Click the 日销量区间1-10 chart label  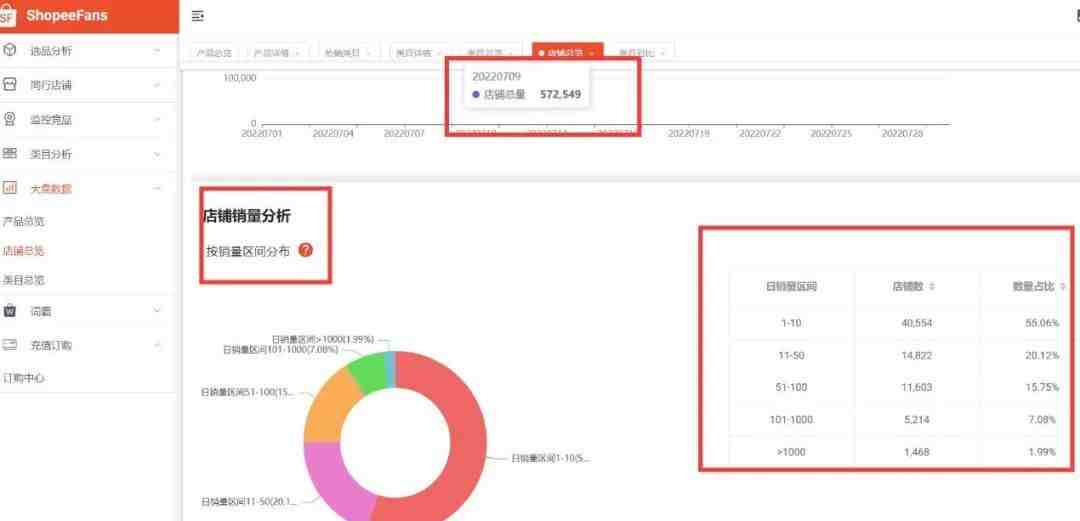tap(550, 458)
